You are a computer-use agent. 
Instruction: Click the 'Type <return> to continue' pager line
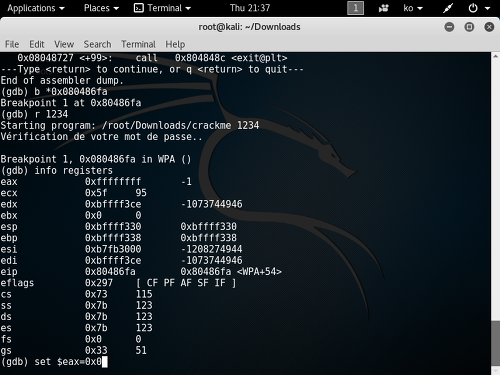coord(152,69)
